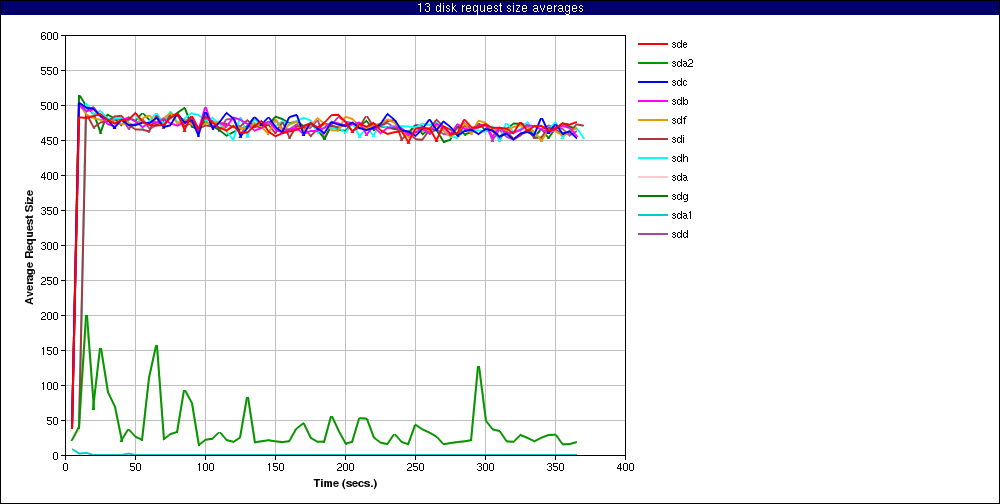Click the x-axis tick value 200
This screenshot has height=504, width=1000.
345,467
